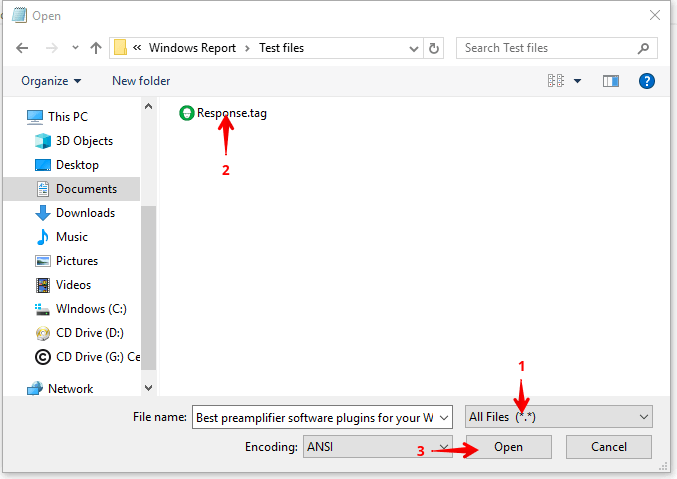This screenshot has height=479, width=677.
Task: Select This PC in navigation pane
Action: 68,117
